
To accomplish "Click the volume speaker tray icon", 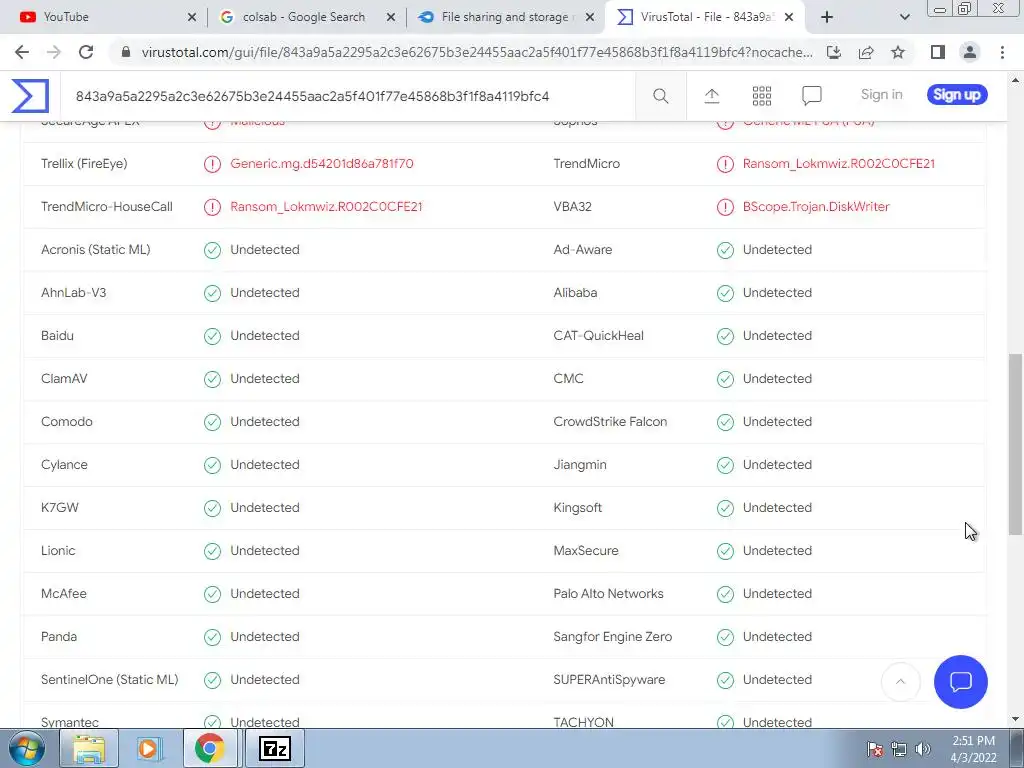I will tap(923, 749).
